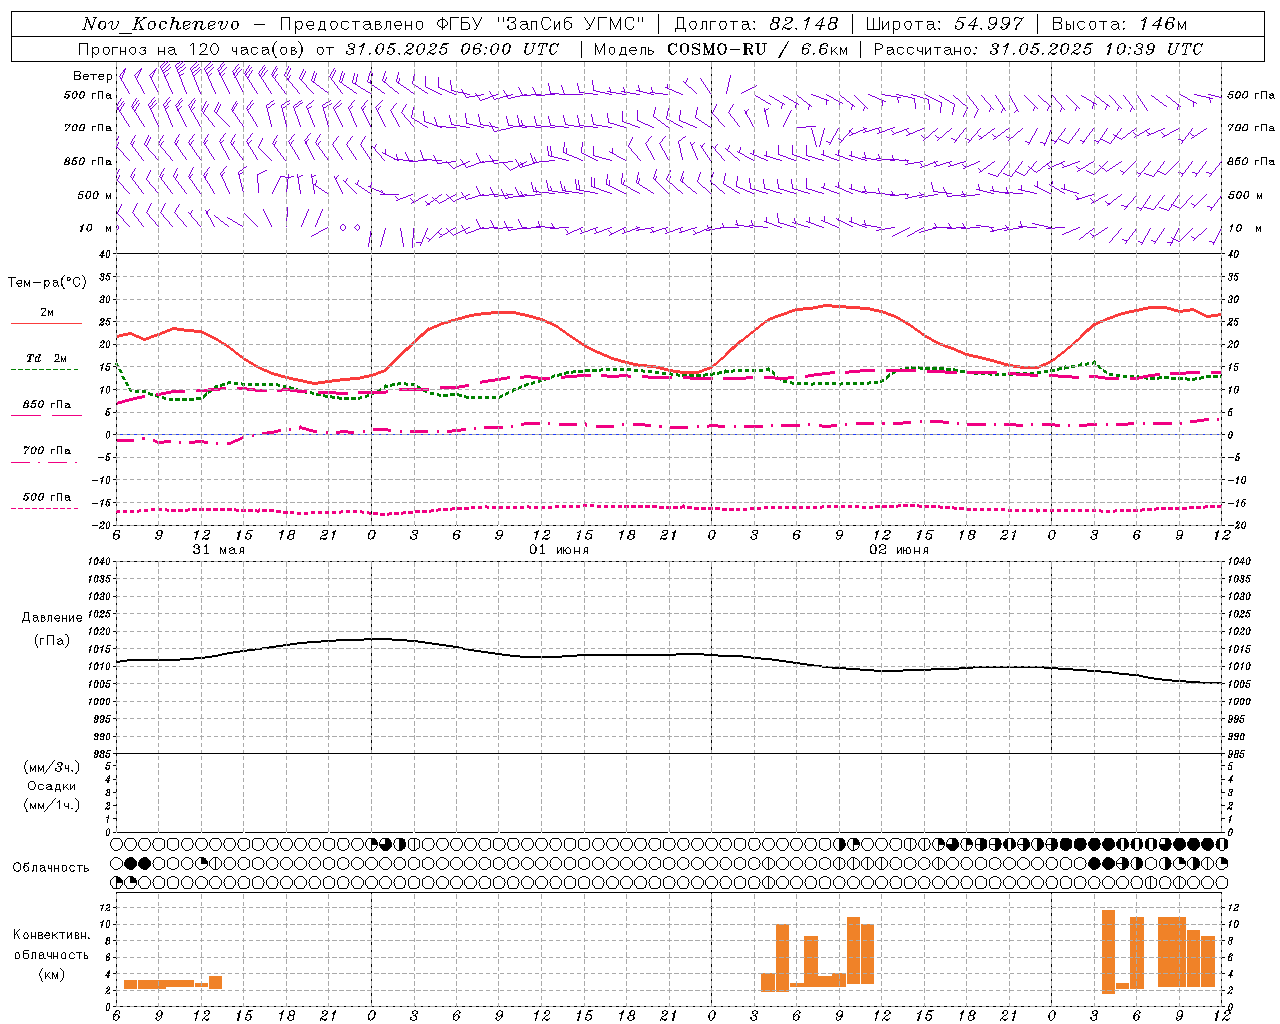Click the 2м temperature legend entry
1280x1024 pixels.
coord(47,313)
